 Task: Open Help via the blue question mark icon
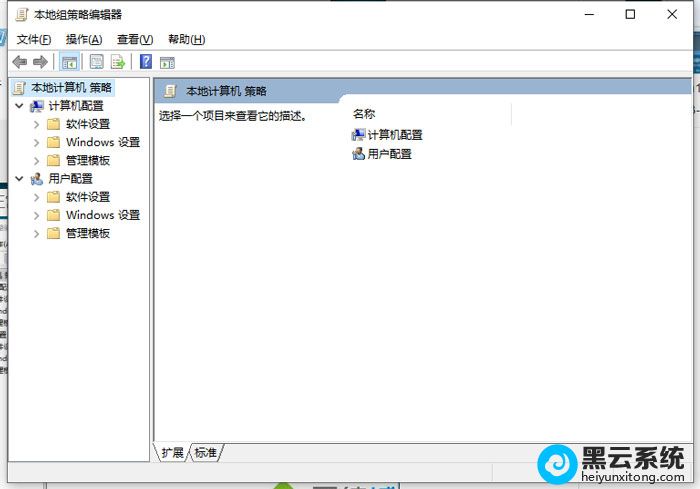(146, 62)
